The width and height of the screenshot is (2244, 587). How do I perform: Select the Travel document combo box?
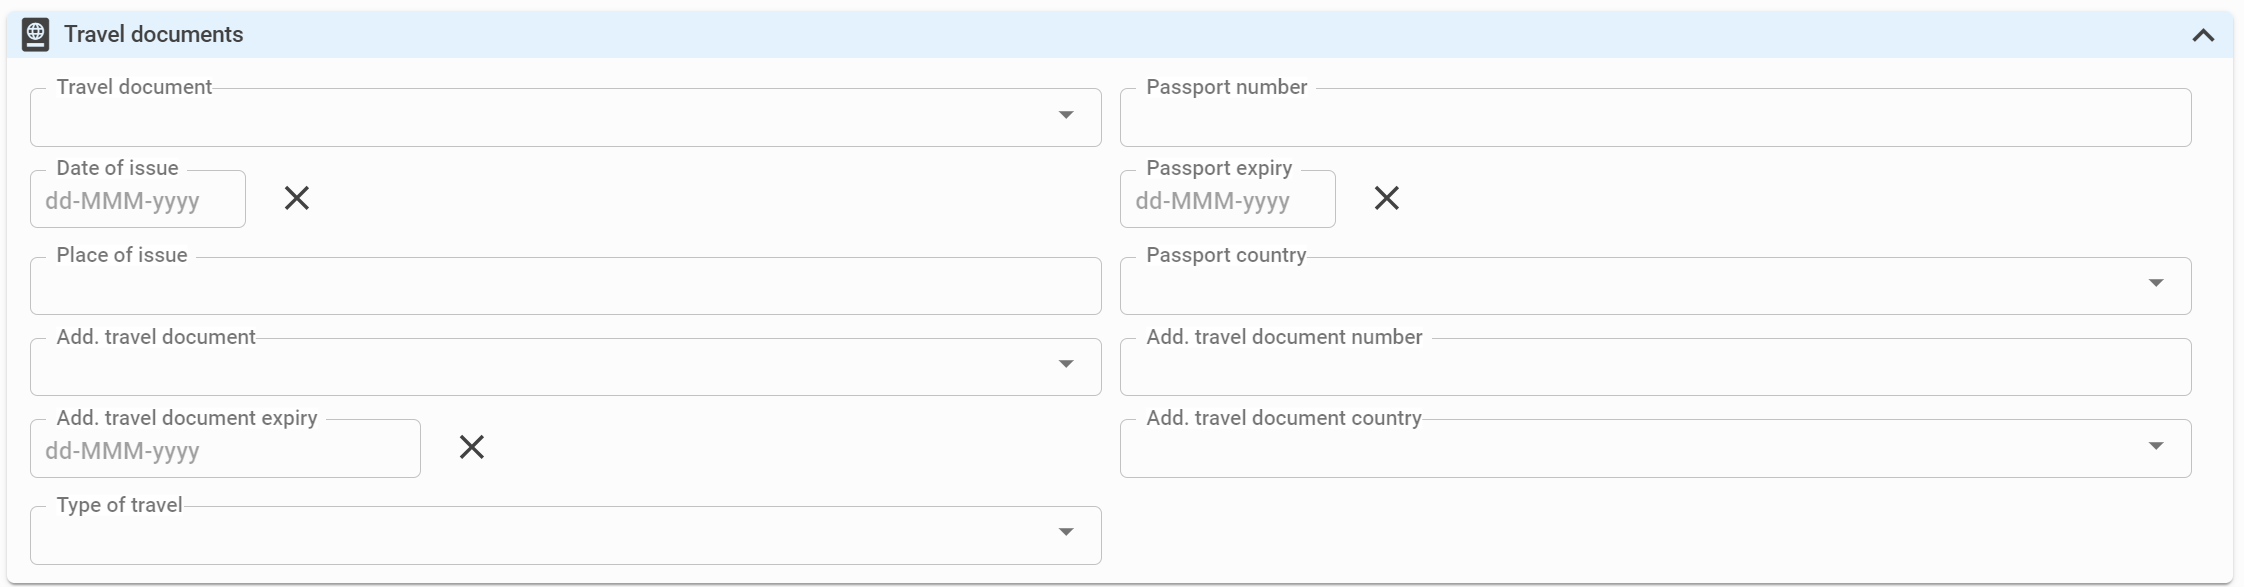click(x=566, y=118)
